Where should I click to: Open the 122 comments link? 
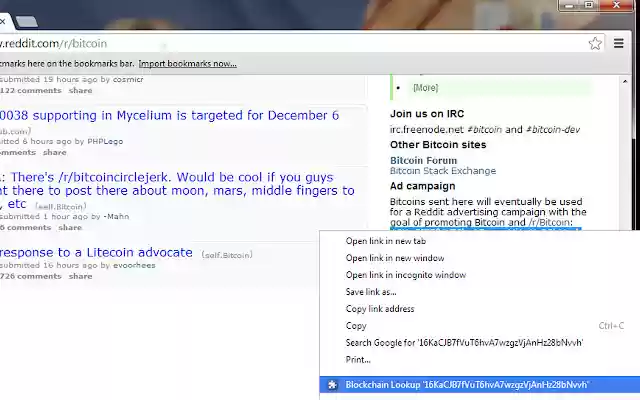(x=30, y=91)
